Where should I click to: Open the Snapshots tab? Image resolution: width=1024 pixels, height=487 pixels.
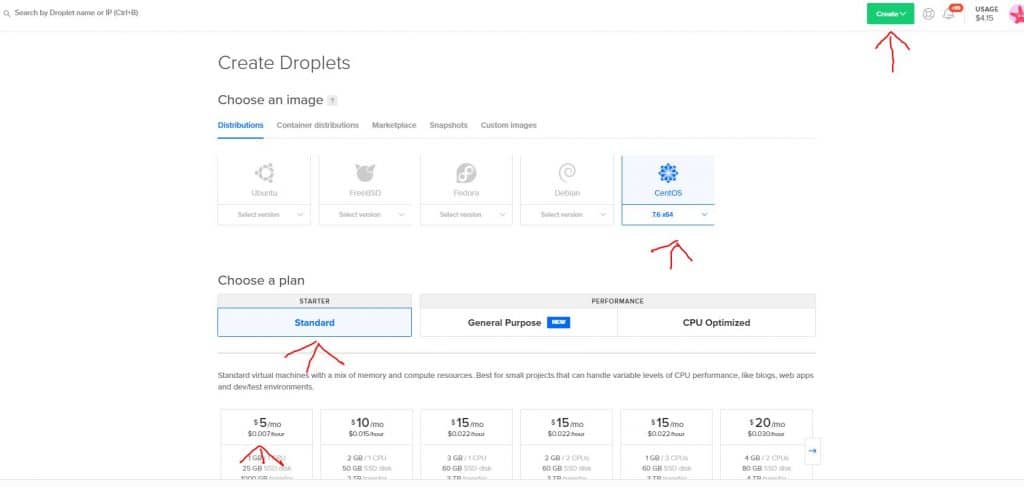(x=448, y=125)
